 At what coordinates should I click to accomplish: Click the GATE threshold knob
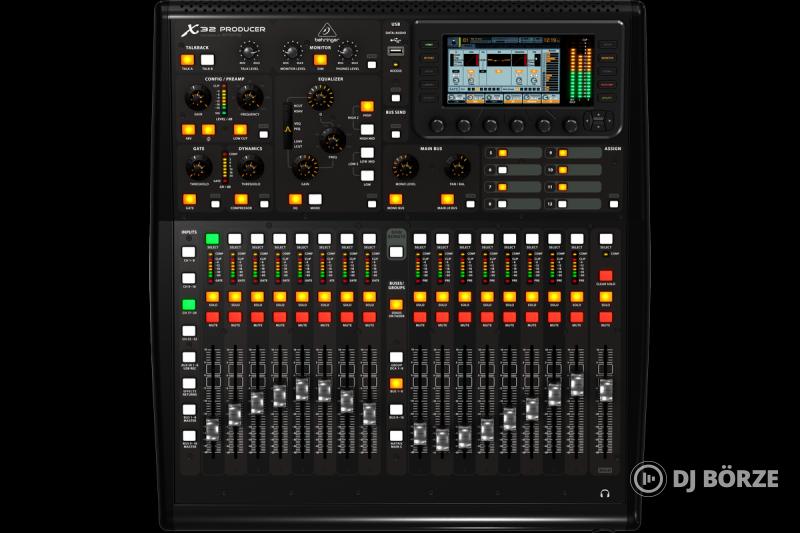click(198, 167)
